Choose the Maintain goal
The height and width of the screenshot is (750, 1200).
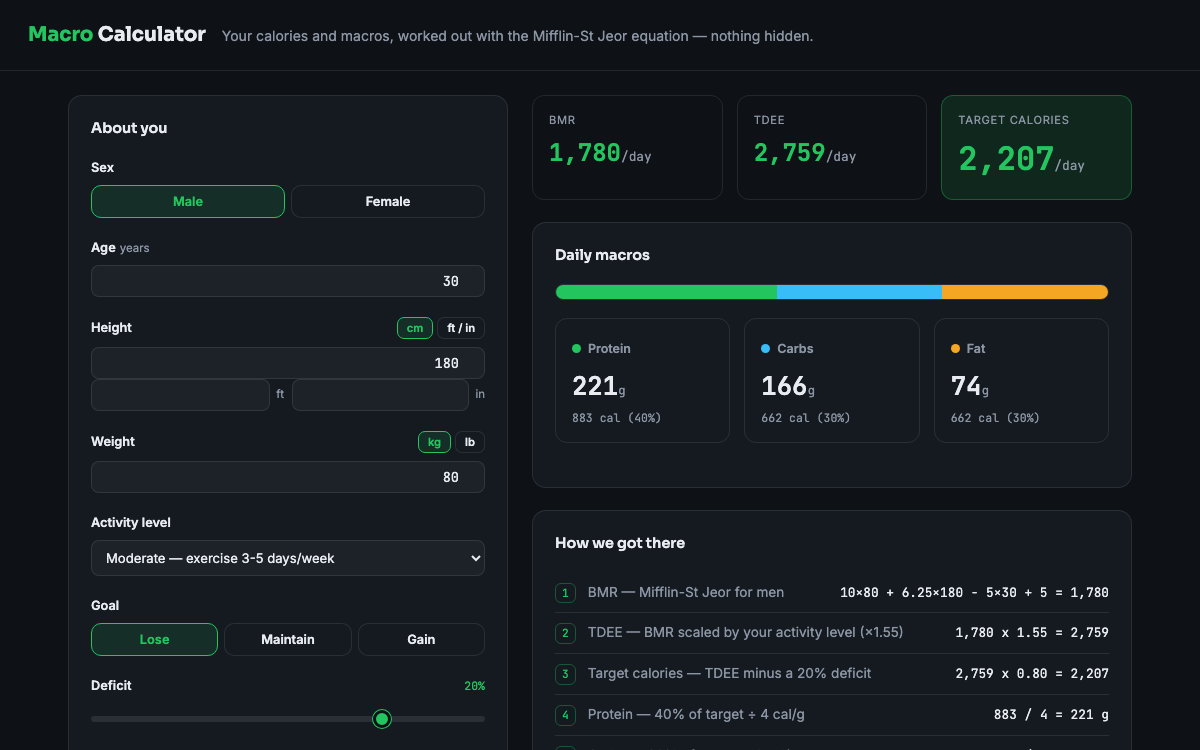[x=288, y=639]
